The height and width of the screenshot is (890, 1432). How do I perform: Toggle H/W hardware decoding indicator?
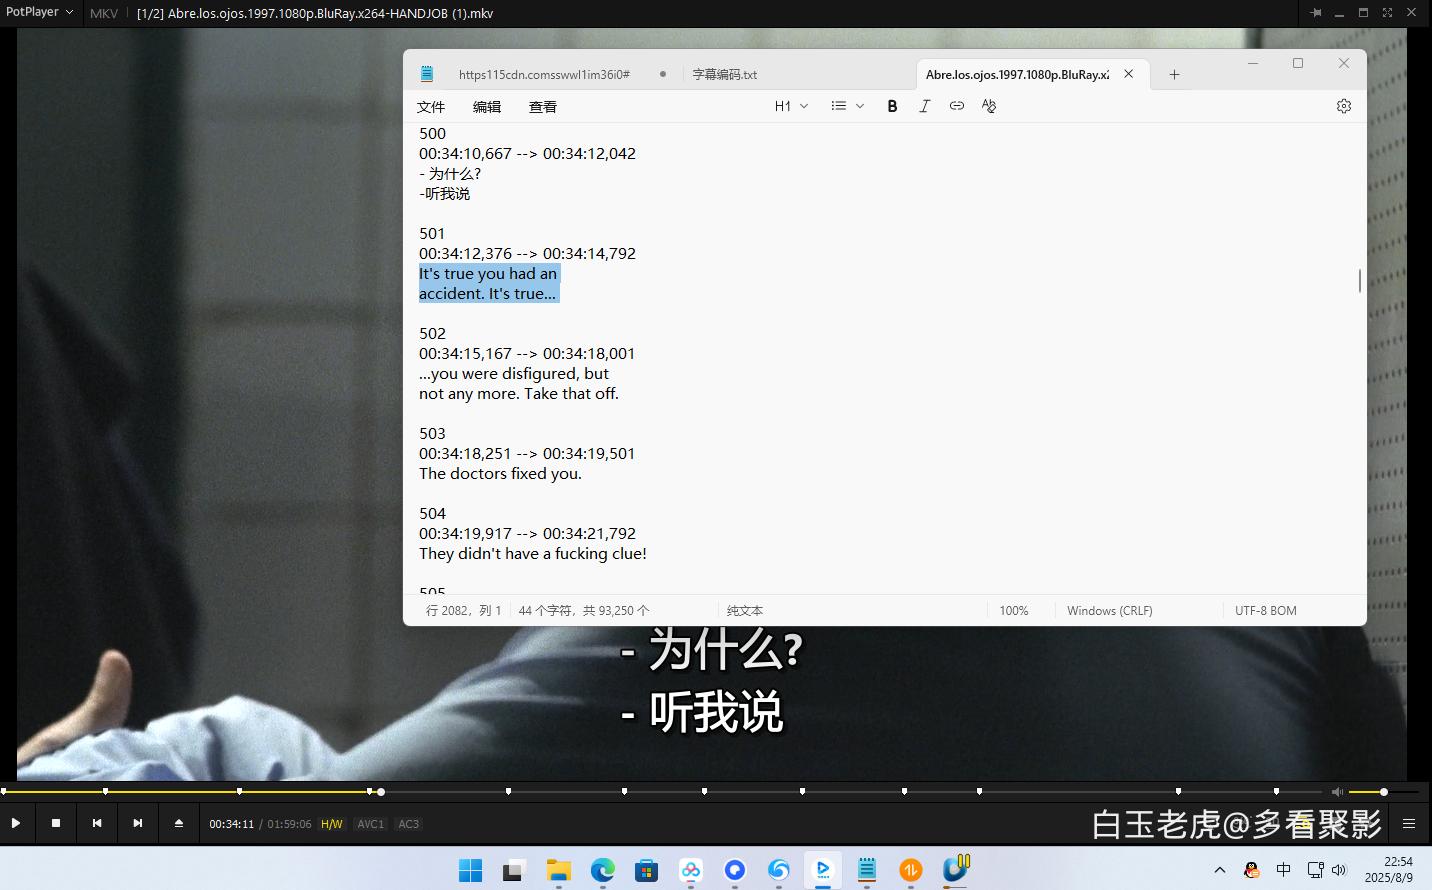331,823
